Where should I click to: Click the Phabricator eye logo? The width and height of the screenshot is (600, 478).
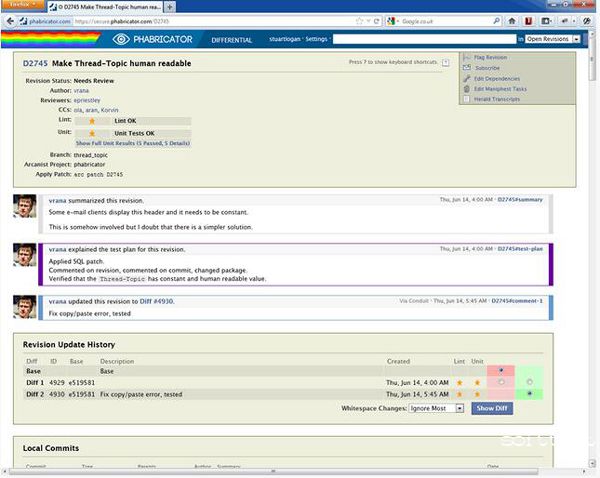[x=121, y=39]
